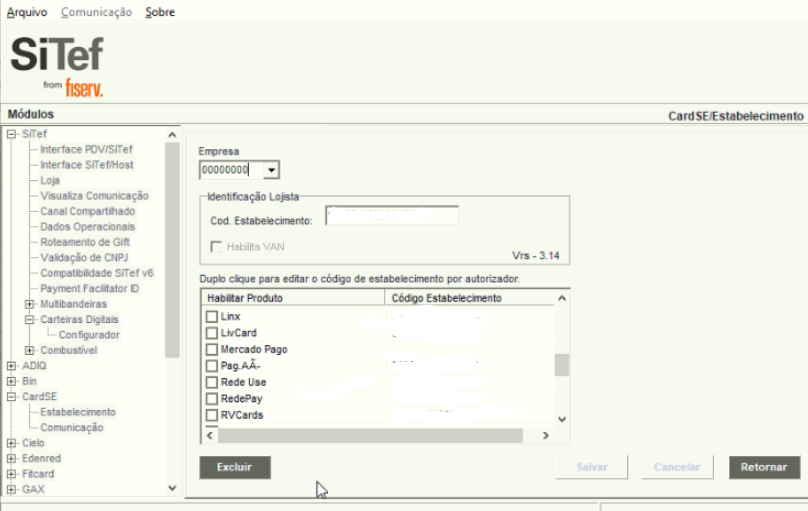The width and height of the screenshot is (808, 511).
Task: Collapse the CardSE module
Action: coord(11,397)
